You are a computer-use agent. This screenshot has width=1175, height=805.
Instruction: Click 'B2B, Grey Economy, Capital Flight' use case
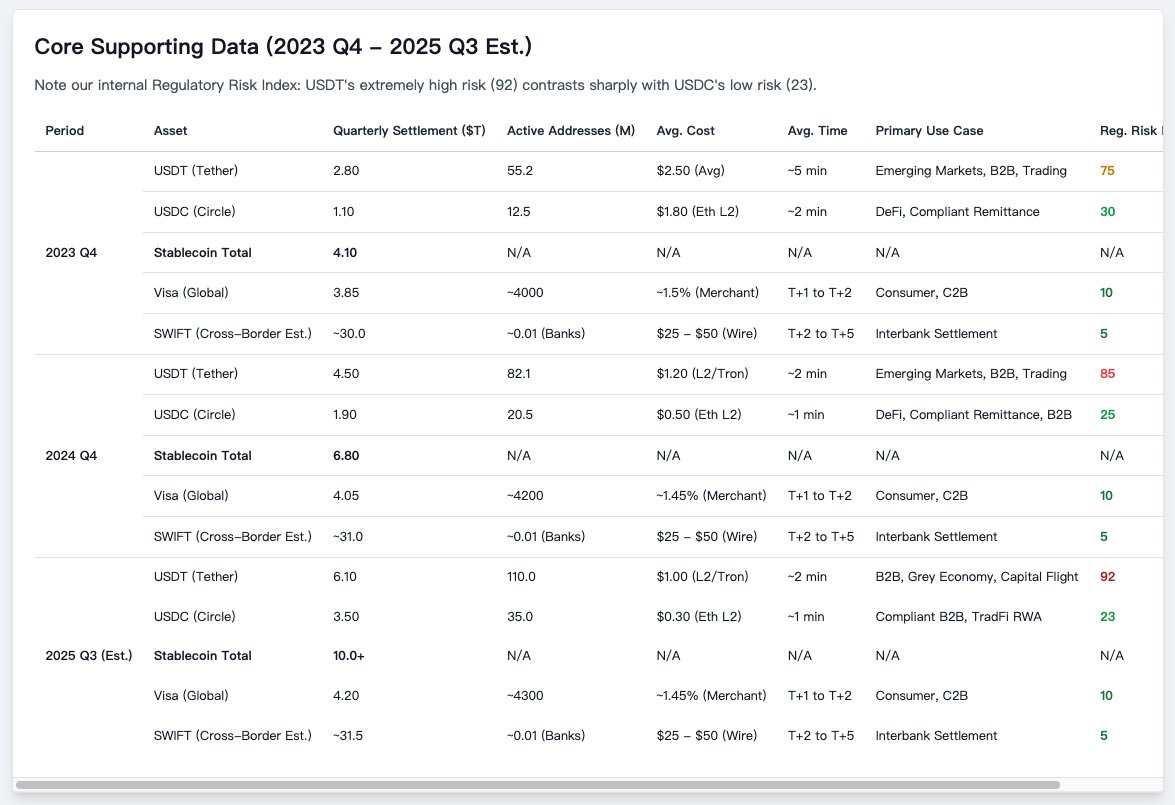(976, 577)
